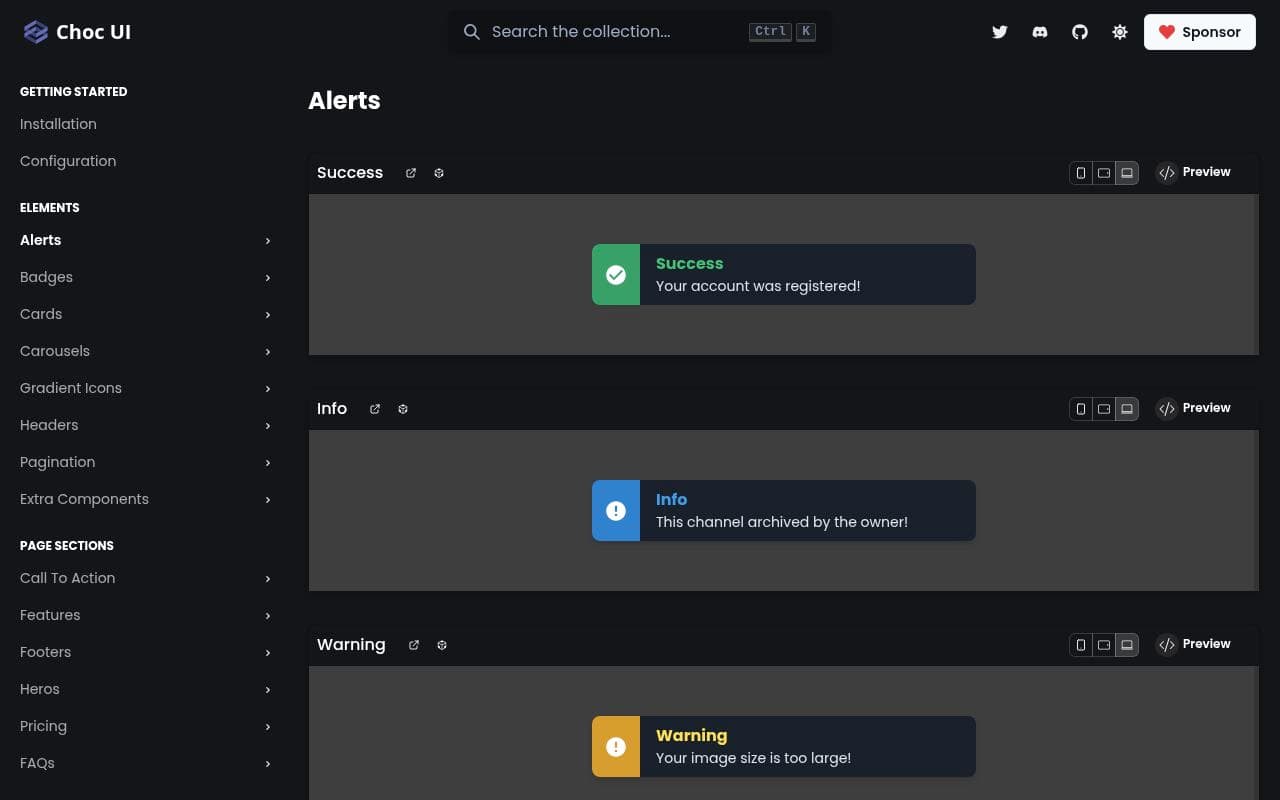Open the Configuration link
Screen dimensions: 1280x800
pos(68,161)
